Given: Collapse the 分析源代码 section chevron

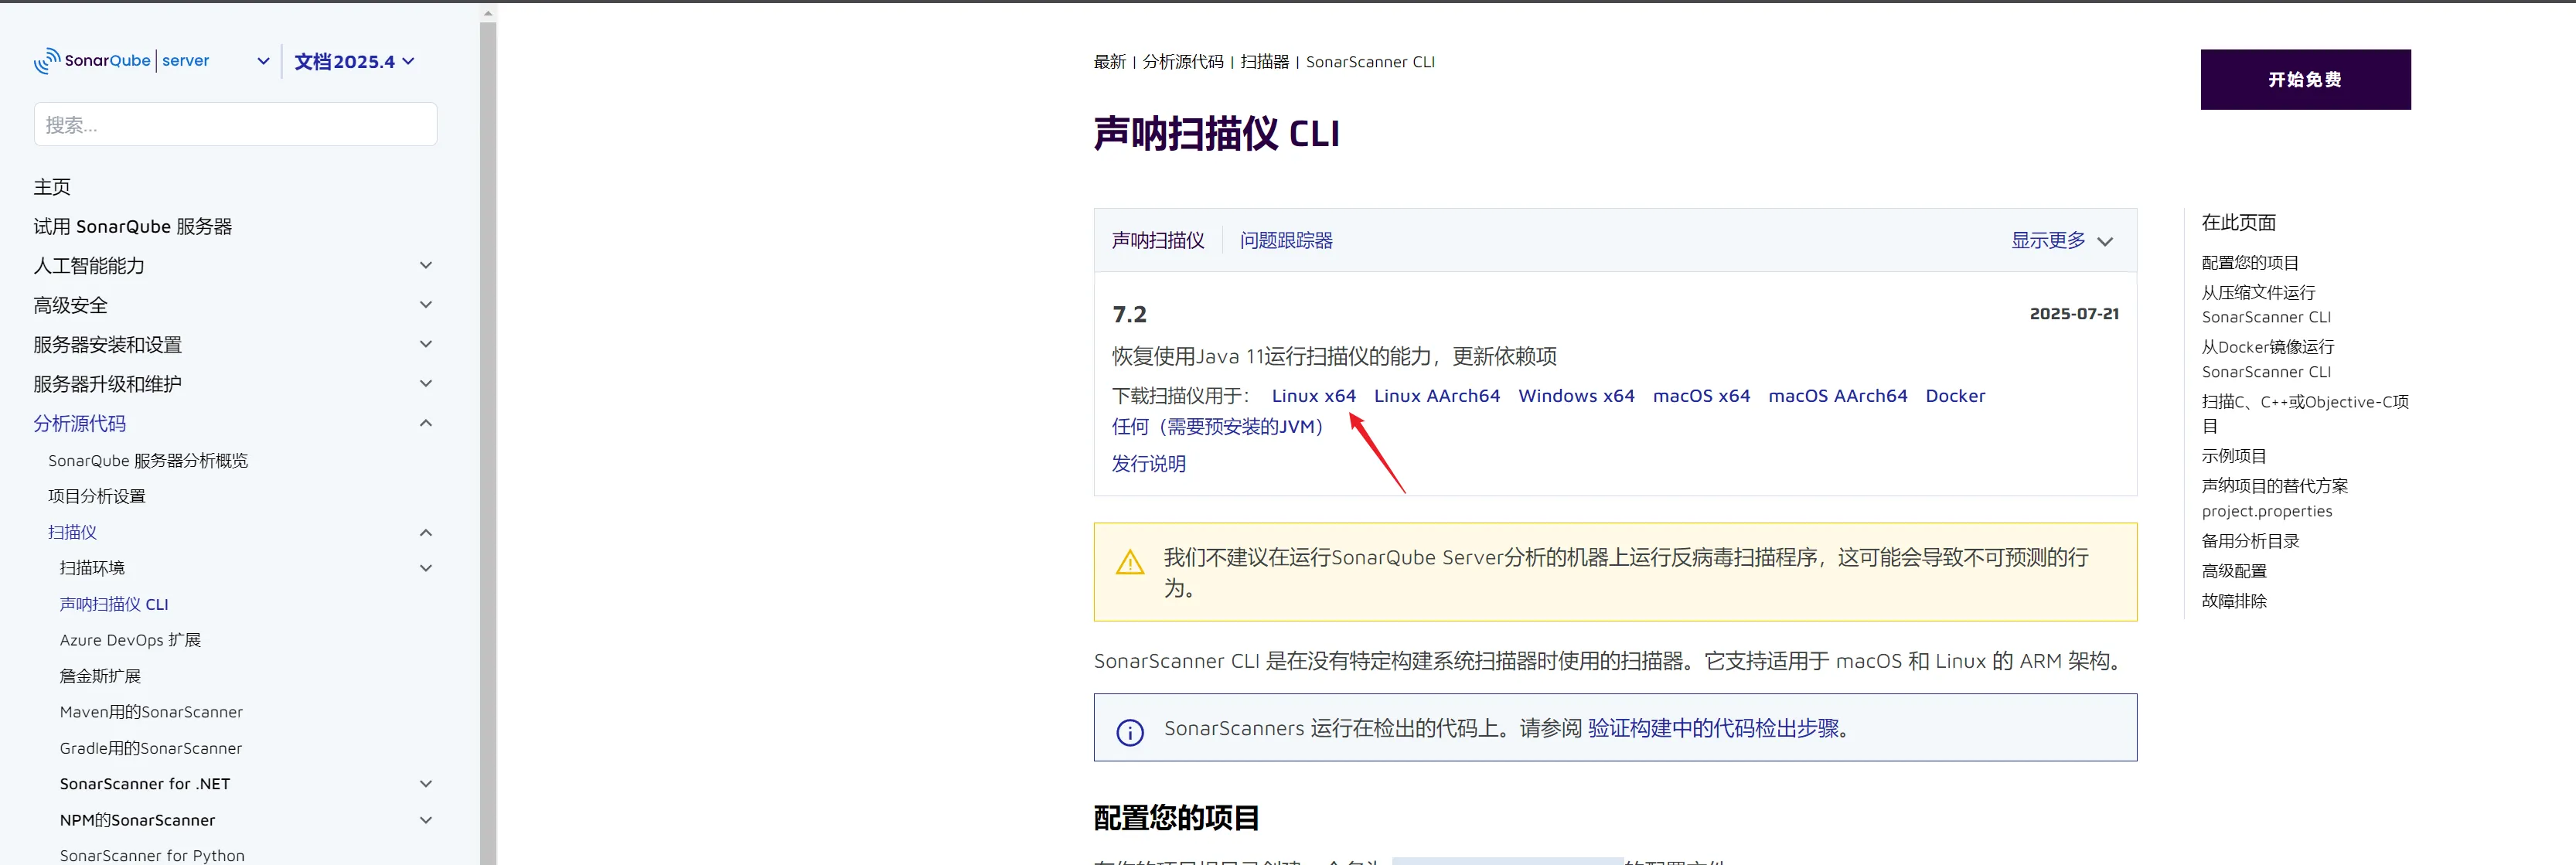Looking at the screenshot, I should [426, 424].
